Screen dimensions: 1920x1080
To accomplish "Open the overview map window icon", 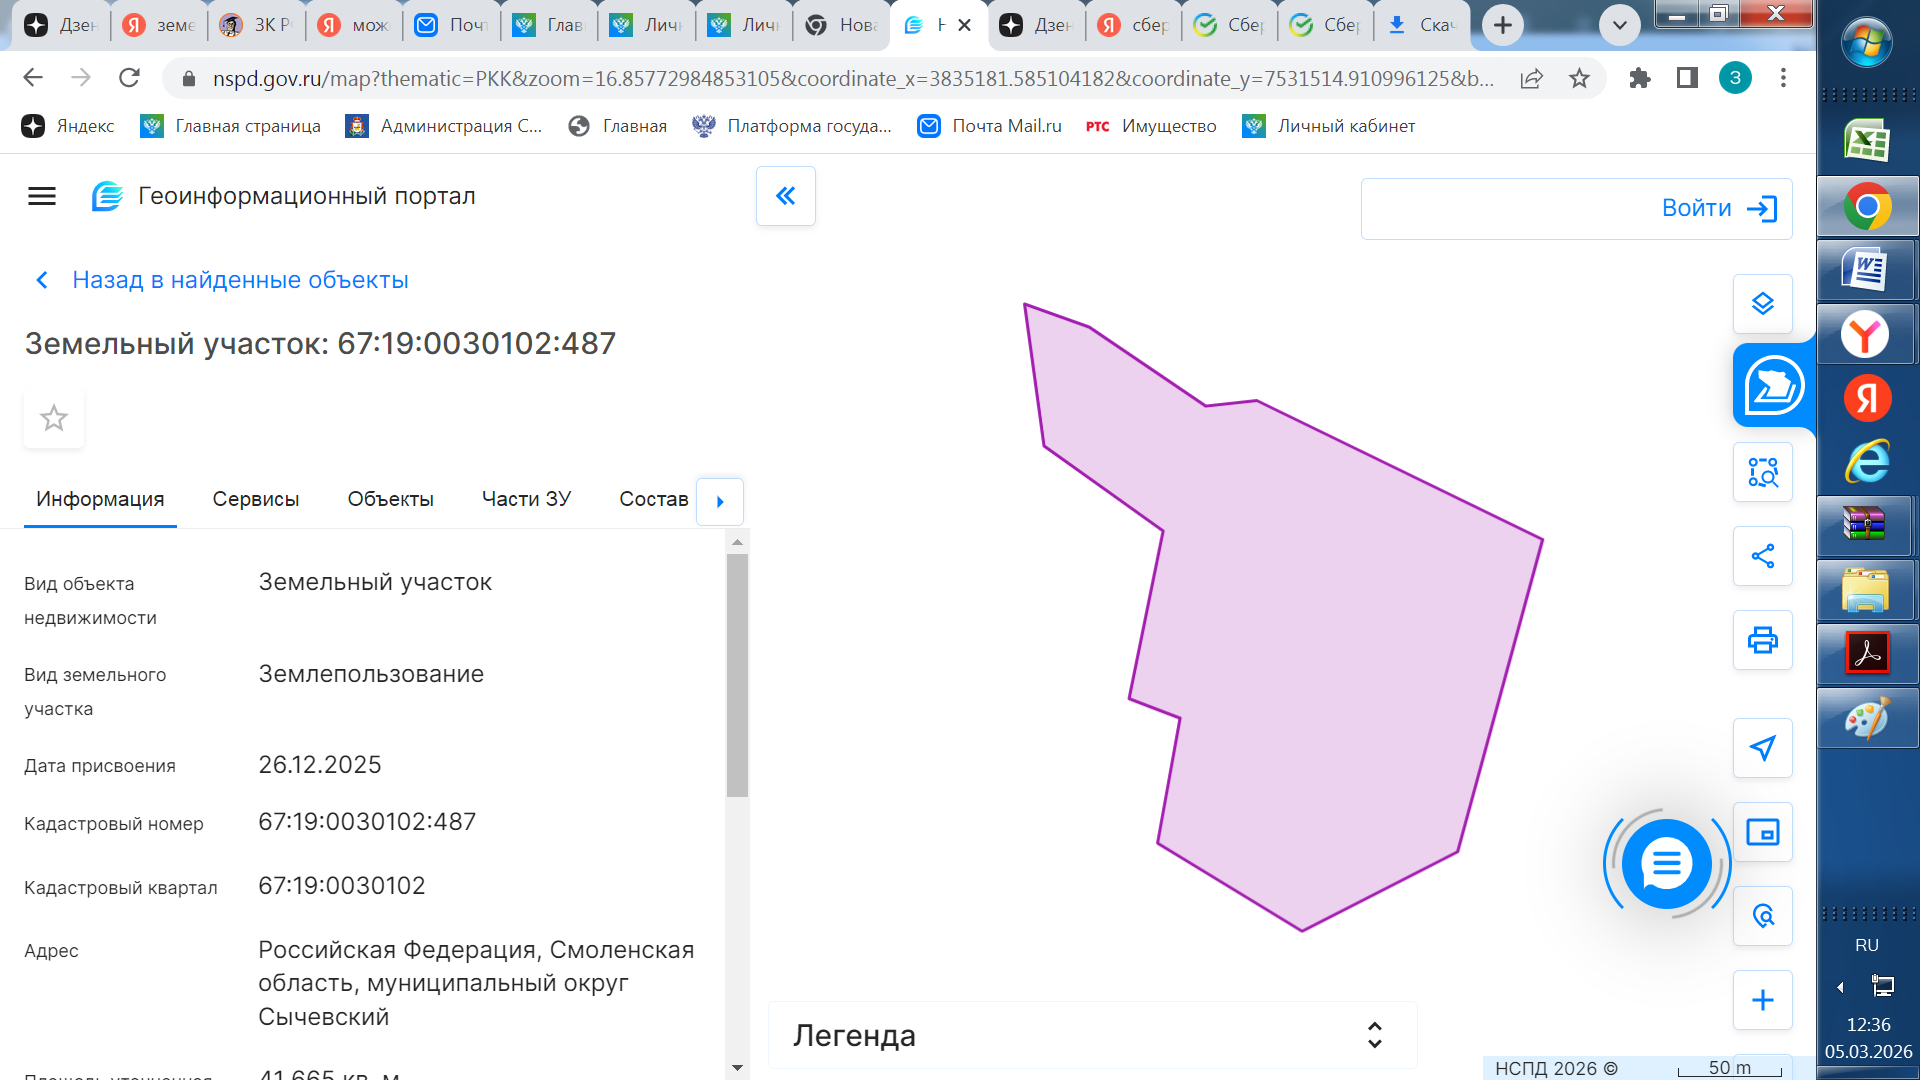I will click(1762, 832).
